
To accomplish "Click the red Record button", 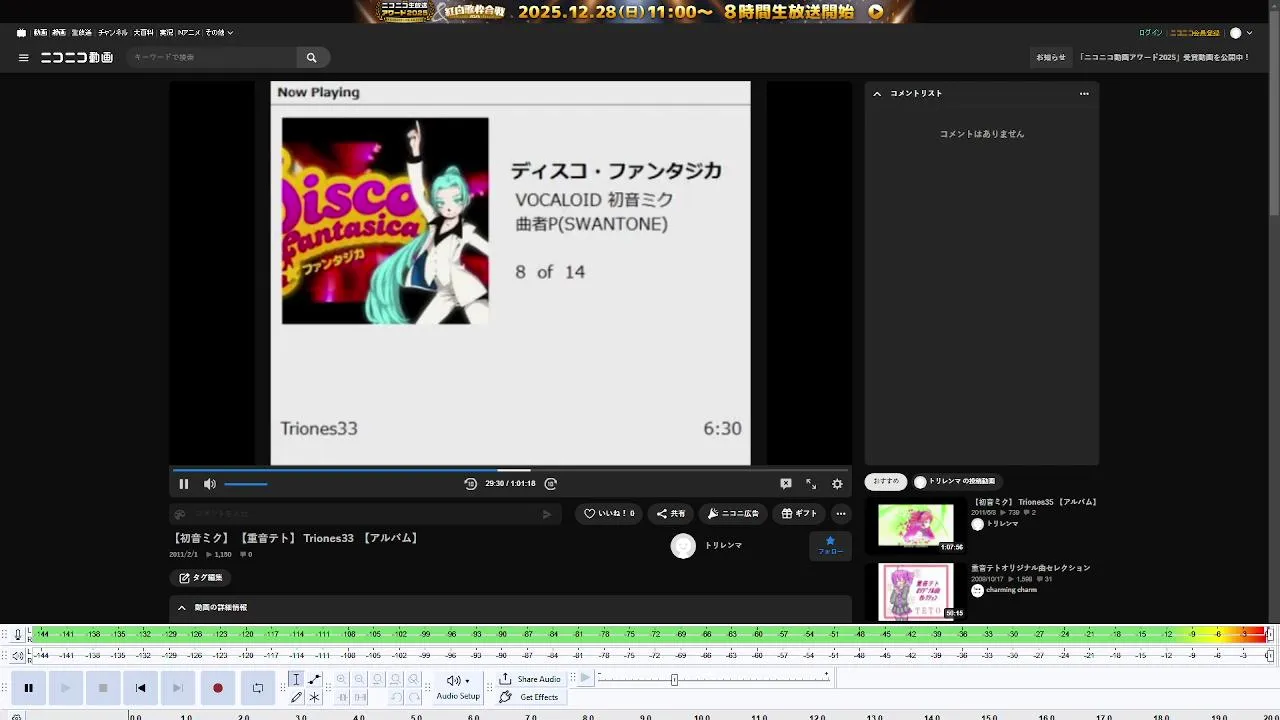I will pyautogui.click(x=217, y=688).
